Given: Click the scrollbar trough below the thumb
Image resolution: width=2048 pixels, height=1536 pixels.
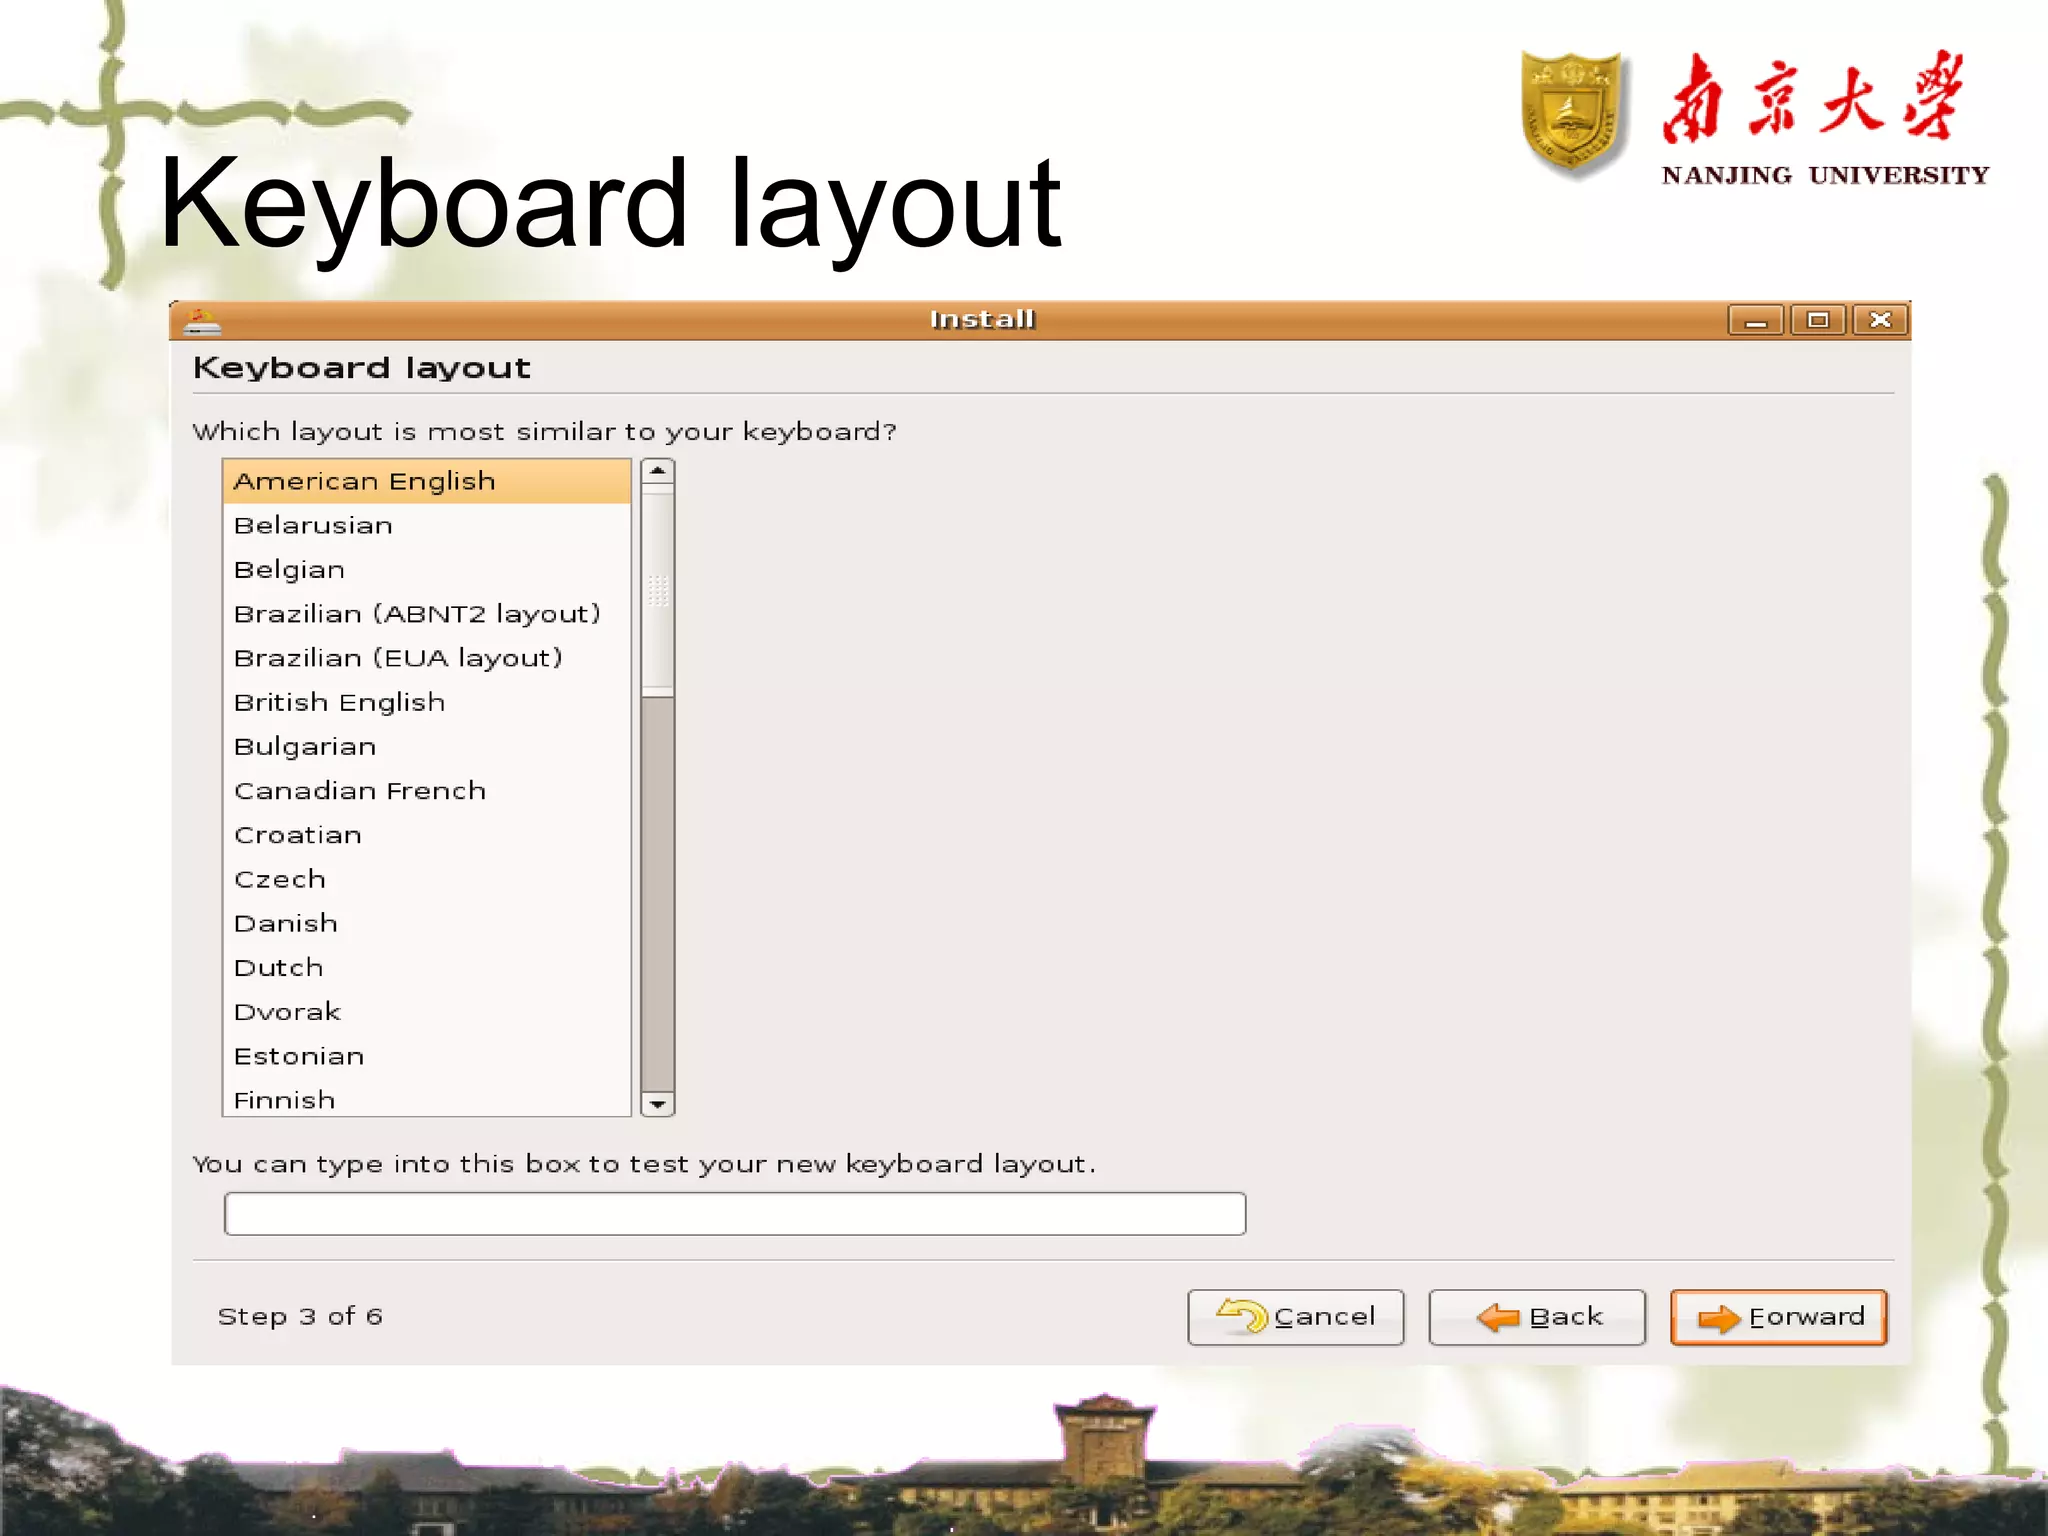Looking at the screenshot, I should point(657,893).
